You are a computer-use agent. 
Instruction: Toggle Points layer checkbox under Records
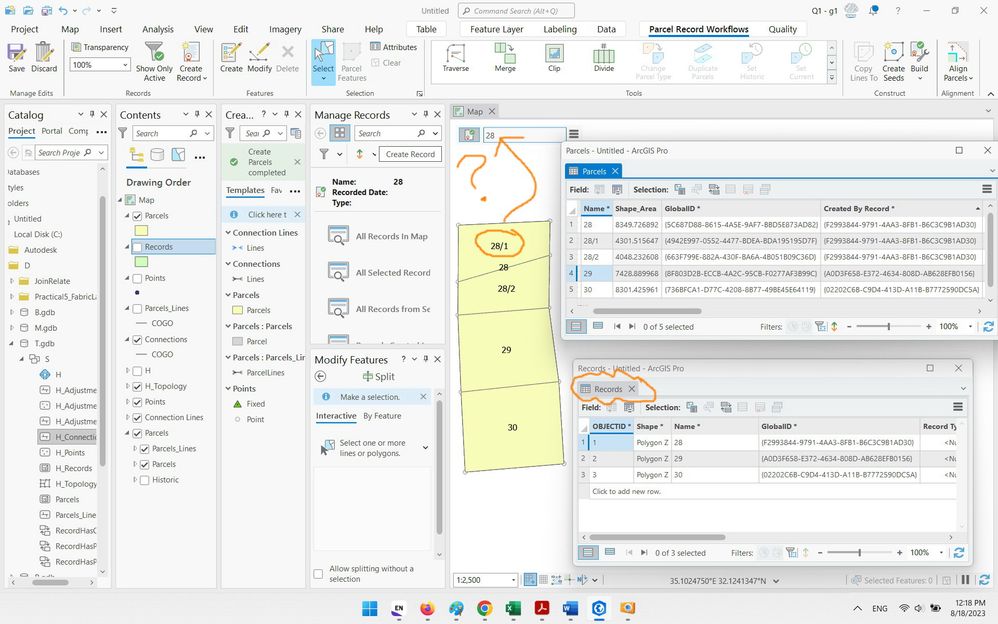137,278
